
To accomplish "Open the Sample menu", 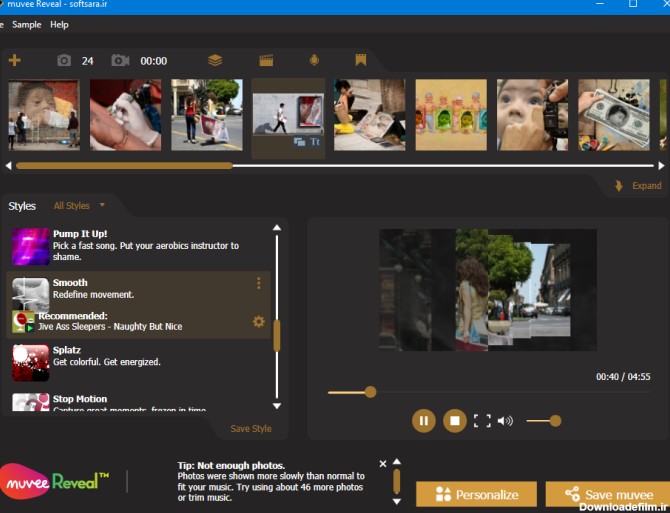I will (x=26, y=25).
